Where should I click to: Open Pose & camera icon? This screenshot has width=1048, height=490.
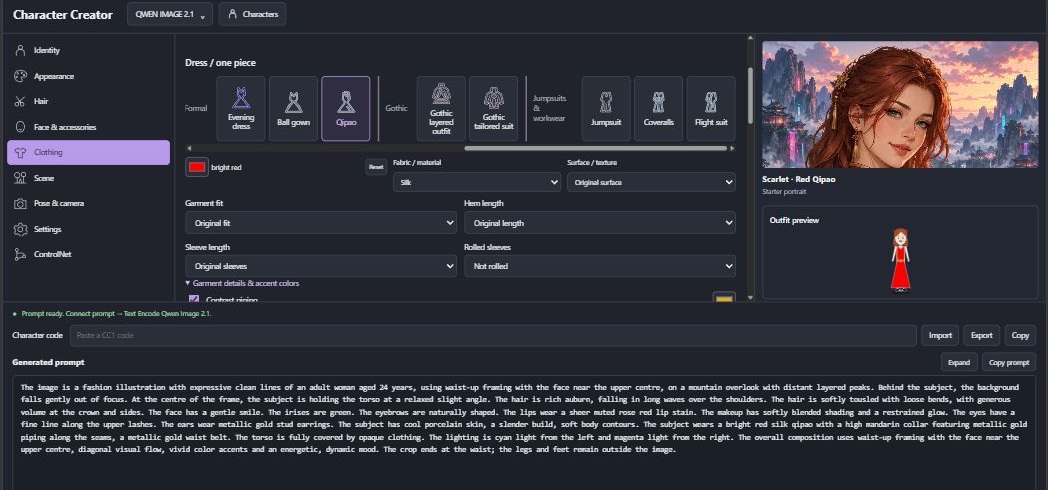point(21,203)
